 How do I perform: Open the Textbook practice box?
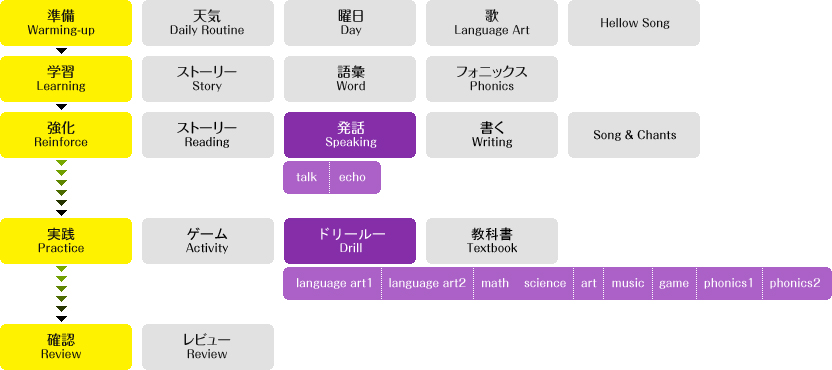pos(492,241)
